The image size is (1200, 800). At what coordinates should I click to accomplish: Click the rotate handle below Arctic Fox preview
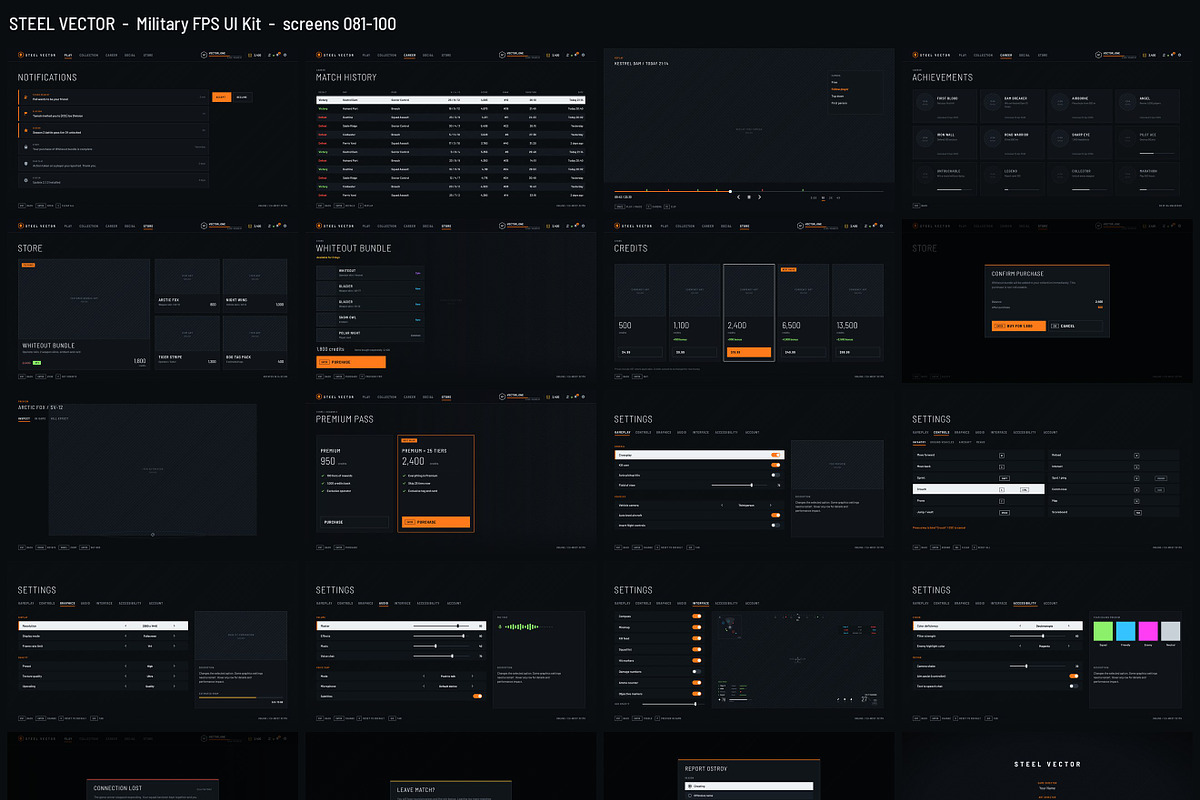click(x=152, y=534)
